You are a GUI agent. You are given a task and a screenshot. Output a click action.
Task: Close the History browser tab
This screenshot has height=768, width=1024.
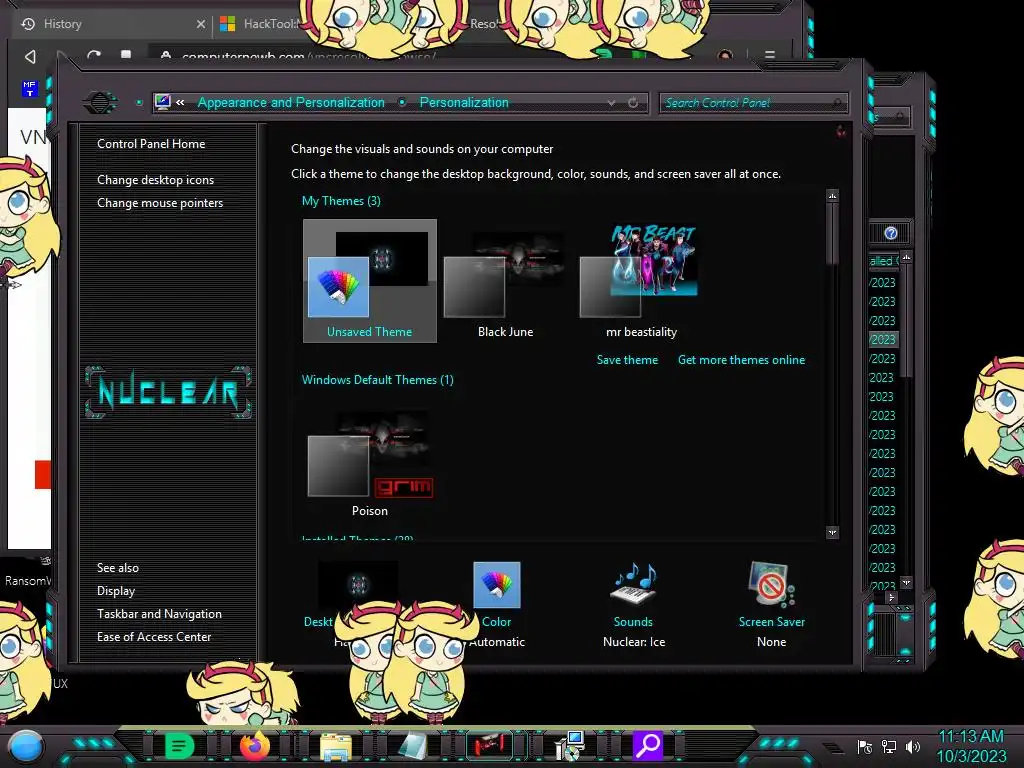pos(200,24)
